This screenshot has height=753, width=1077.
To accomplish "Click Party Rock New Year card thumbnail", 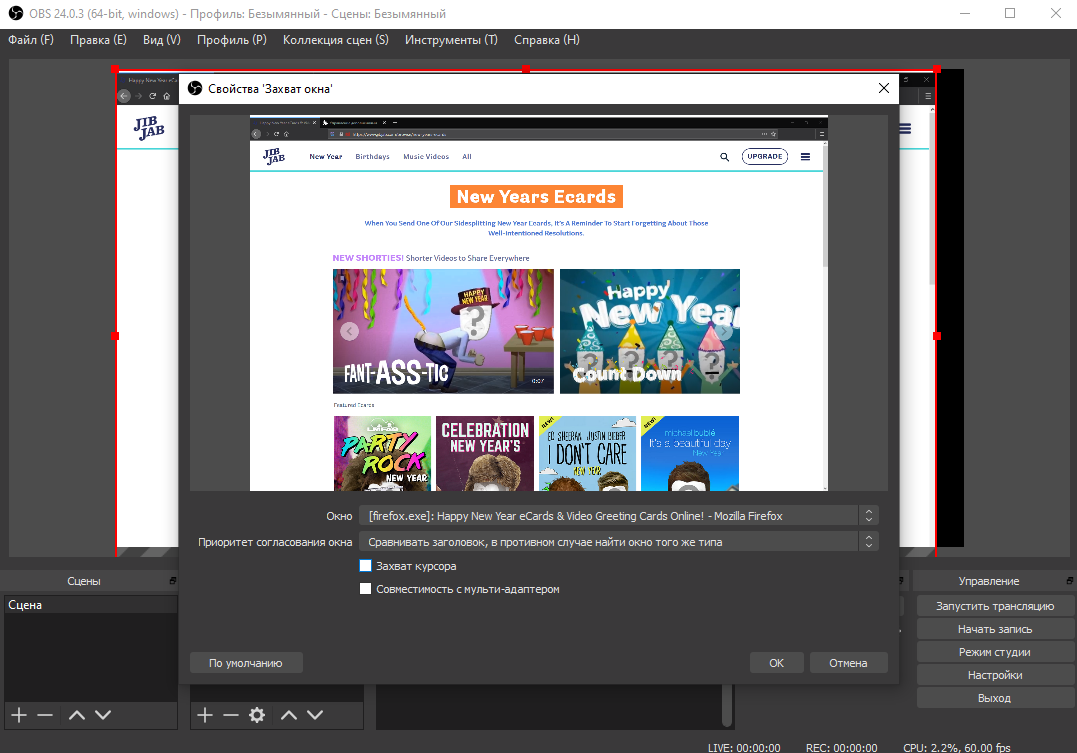I will [383, 453].
